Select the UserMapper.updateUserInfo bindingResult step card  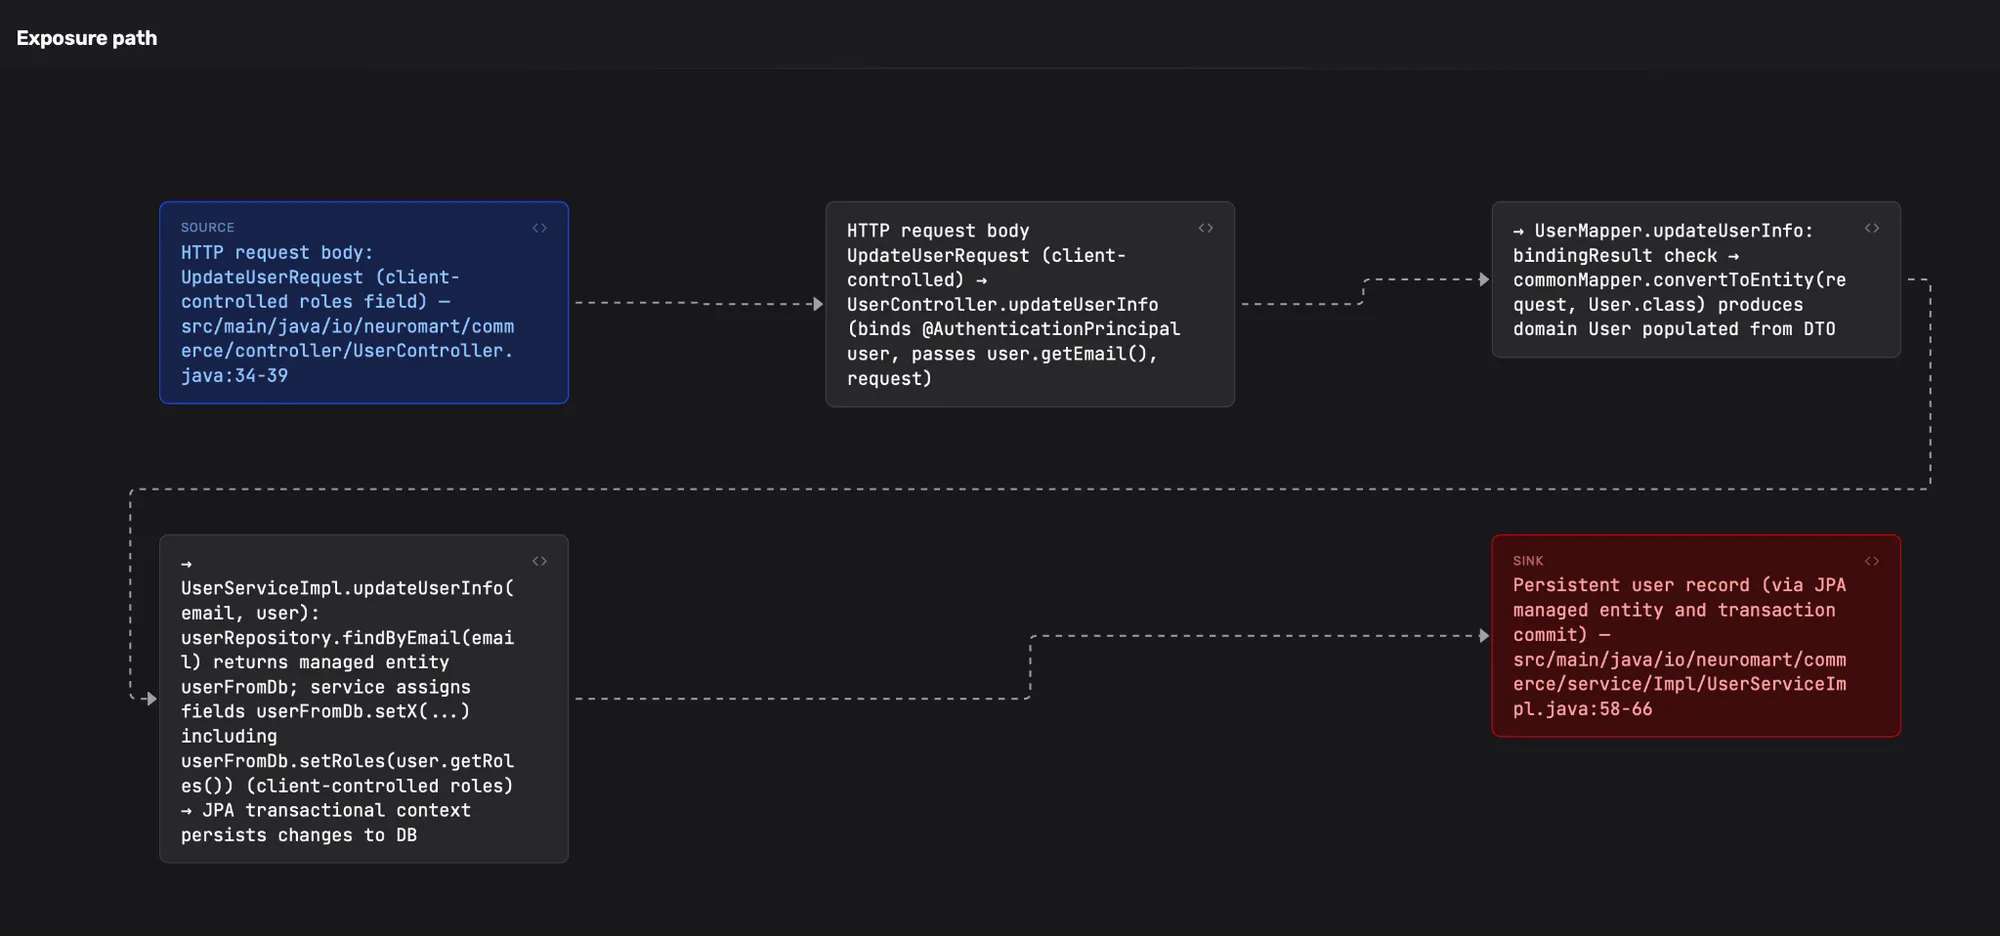1696,280
